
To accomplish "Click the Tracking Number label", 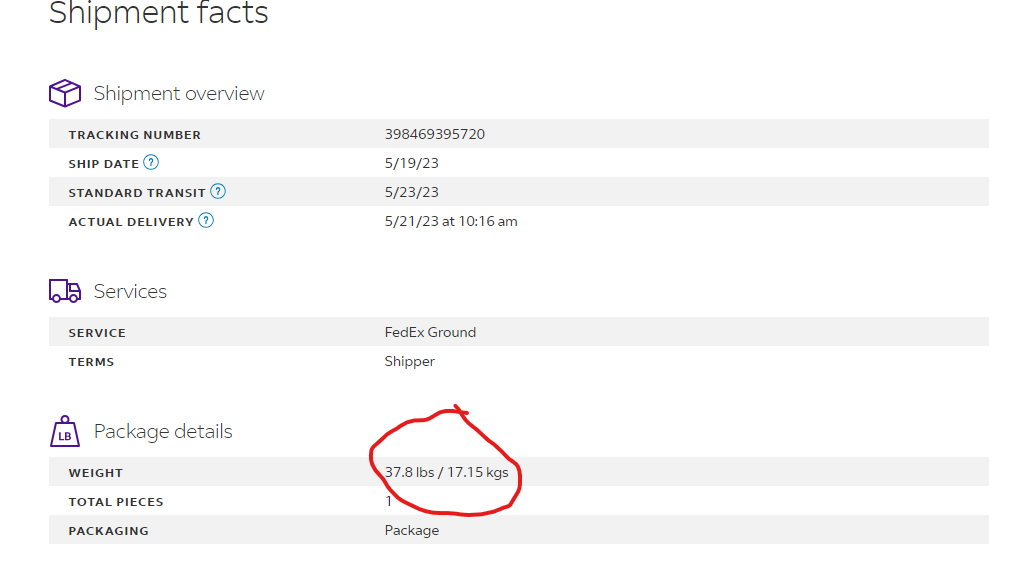I will (135, 135).
